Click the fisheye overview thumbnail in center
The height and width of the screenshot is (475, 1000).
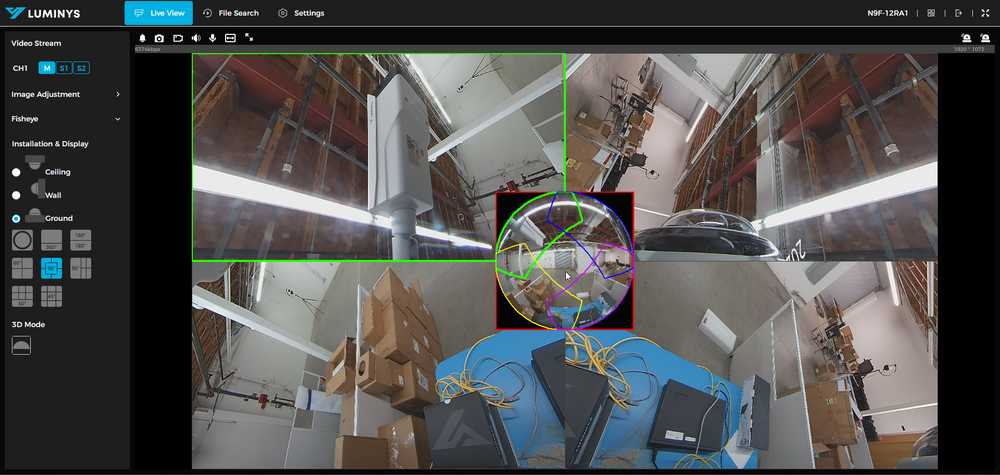(566, 261)
